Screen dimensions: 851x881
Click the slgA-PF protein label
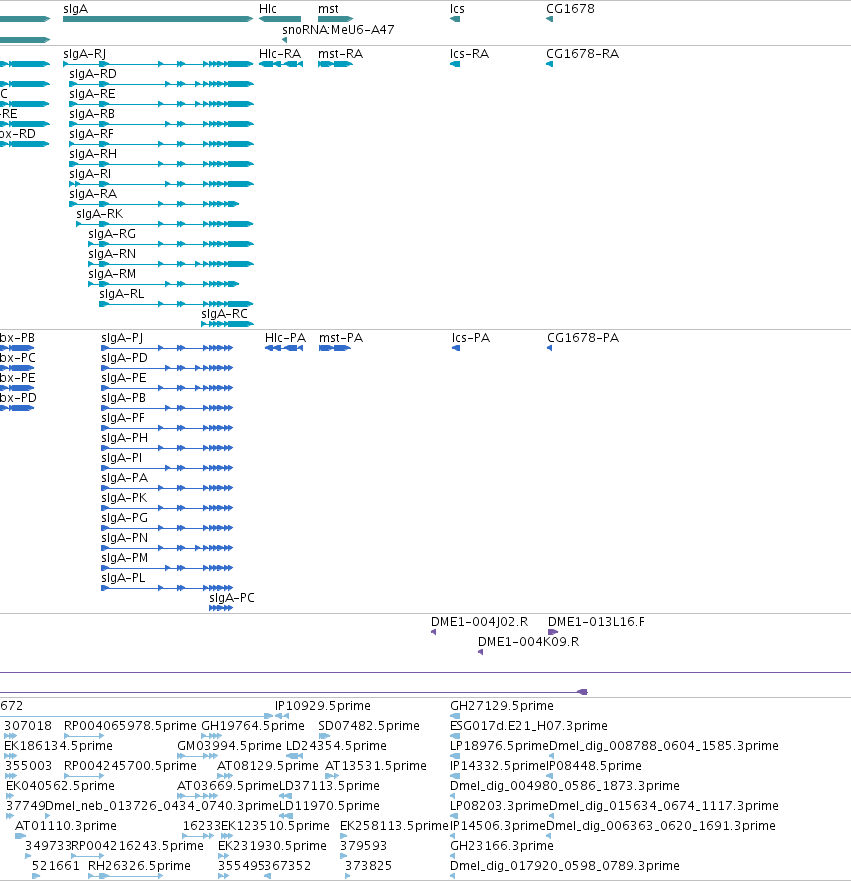123,417
